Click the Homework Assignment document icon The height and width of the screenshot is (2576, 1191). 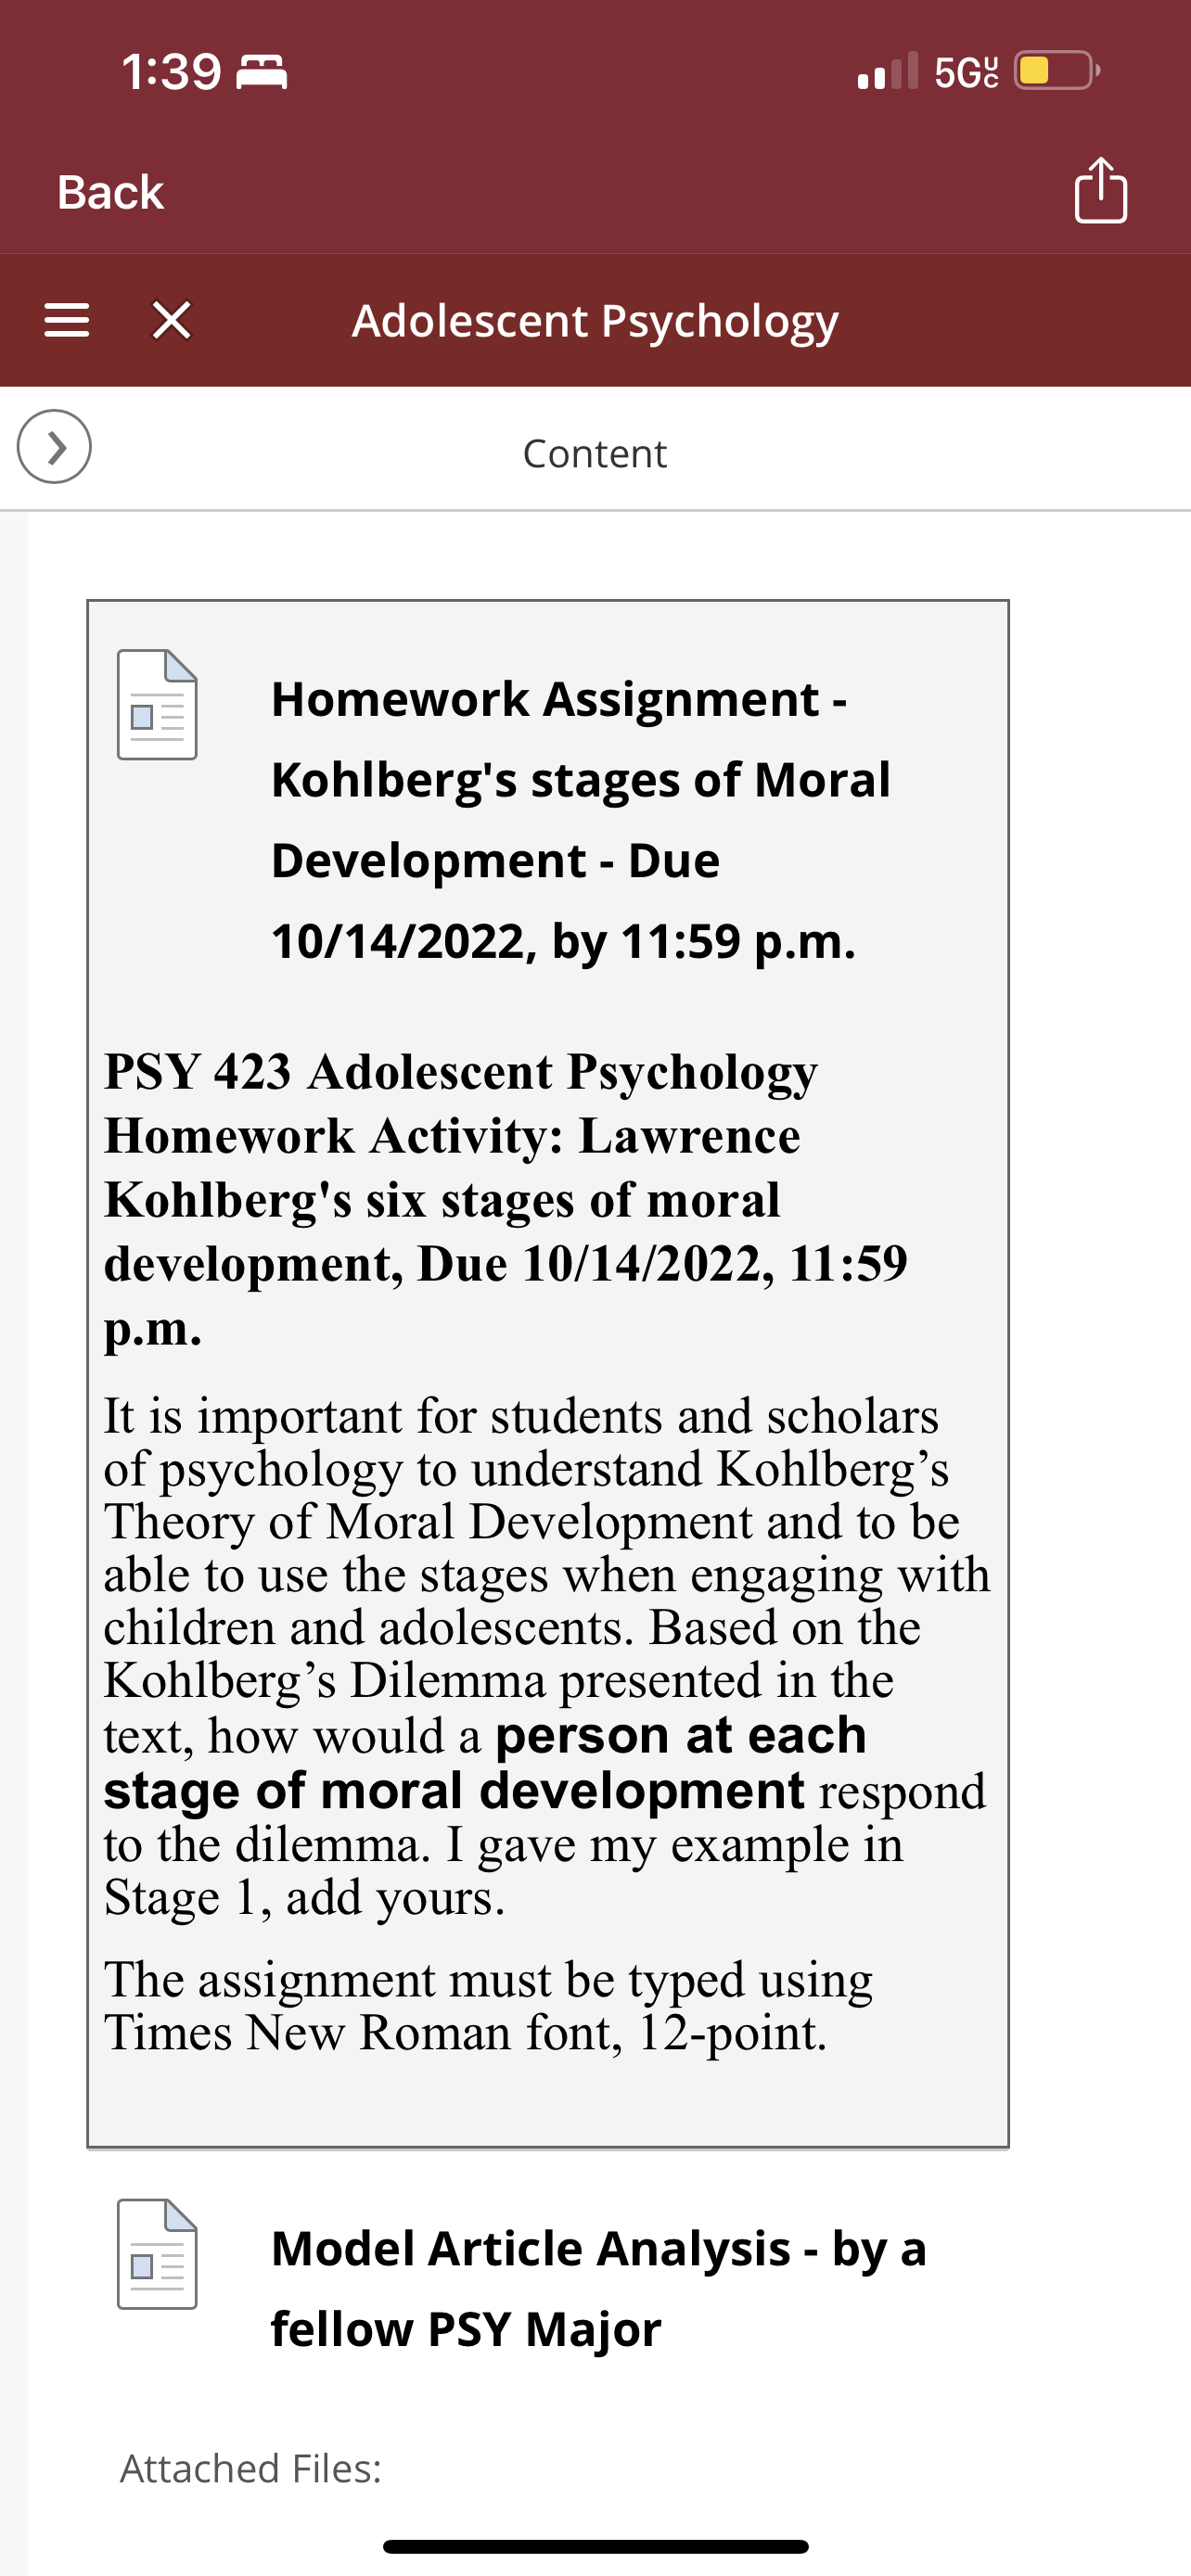157,704
